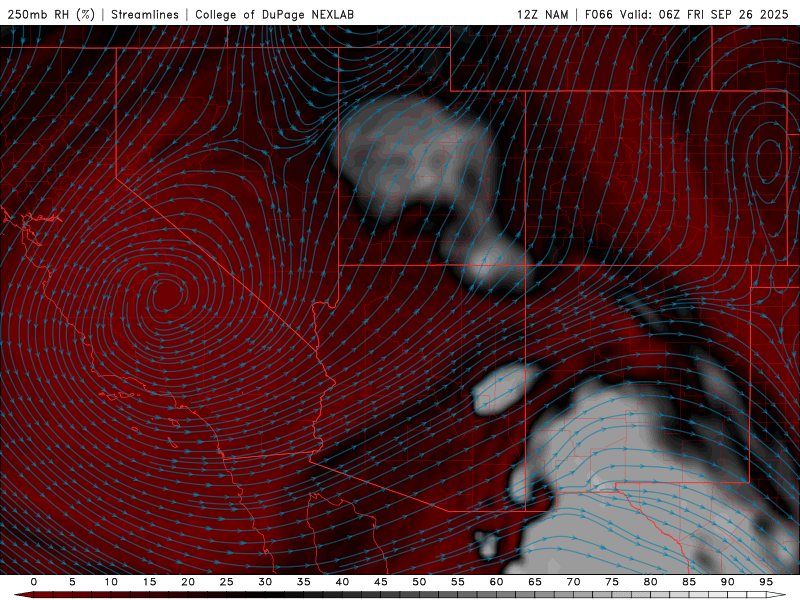Click the colorbar label "35"

[x=304, y=582]
